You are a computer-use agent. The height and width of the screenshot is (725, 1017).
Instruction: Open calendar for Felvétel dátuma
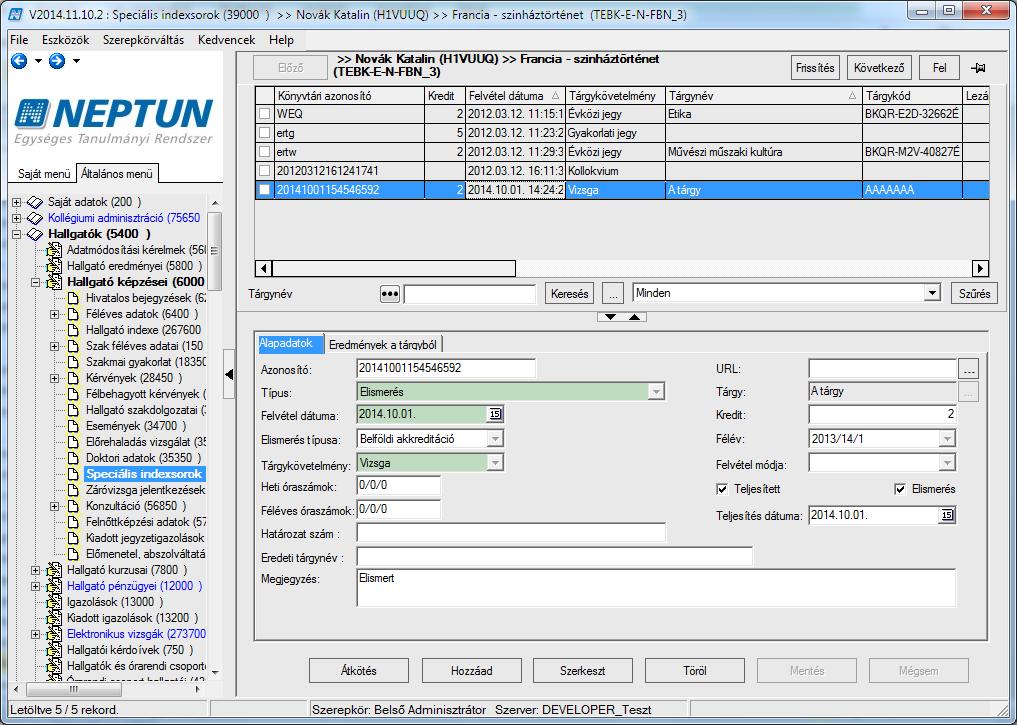(x=495, y=414)
